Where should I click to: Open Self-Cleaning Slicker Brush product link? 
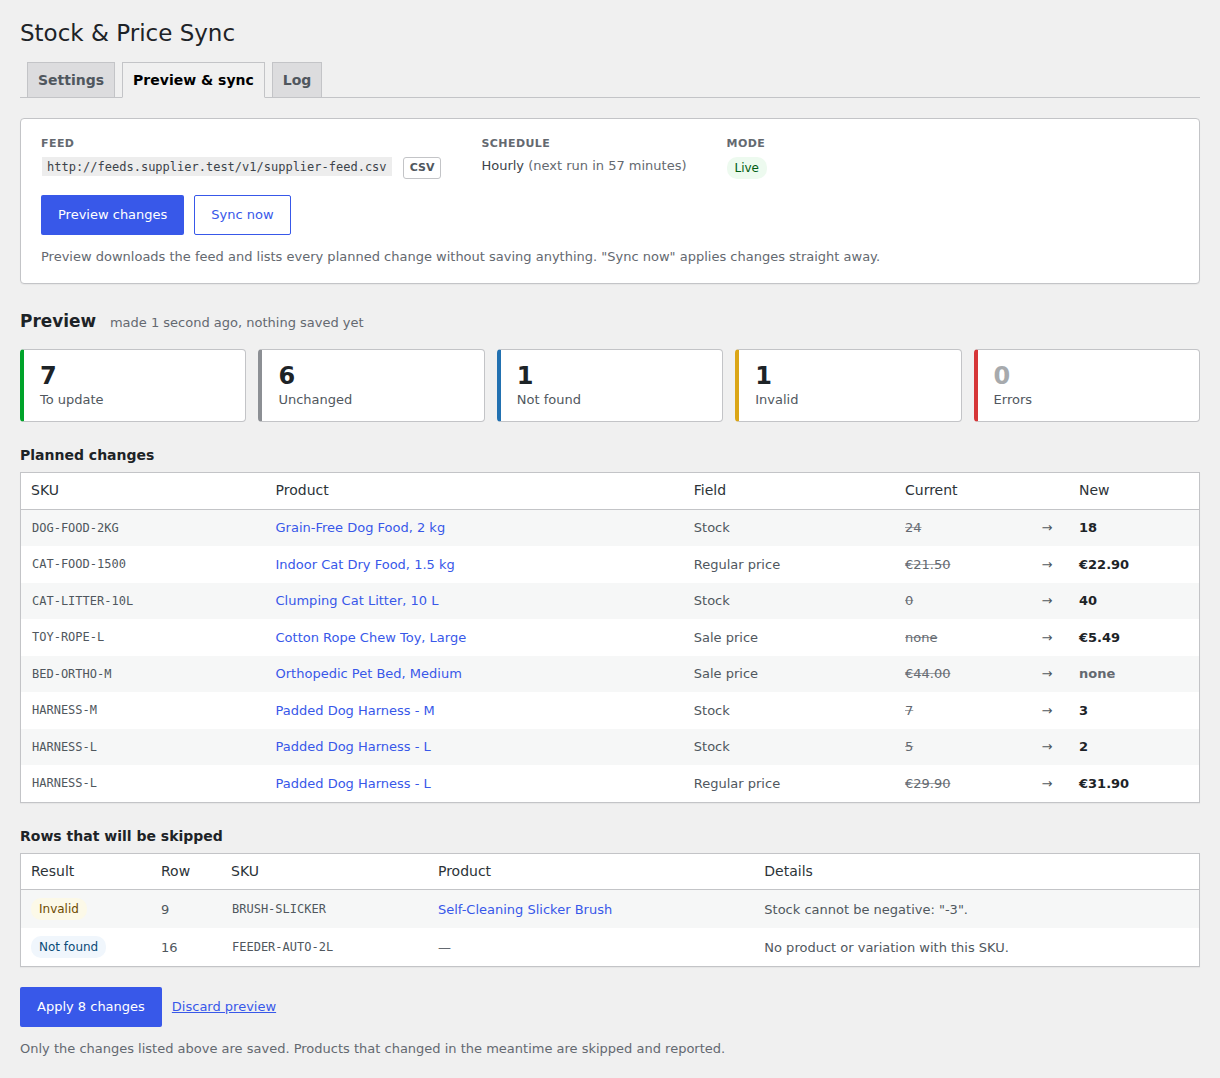525,910
